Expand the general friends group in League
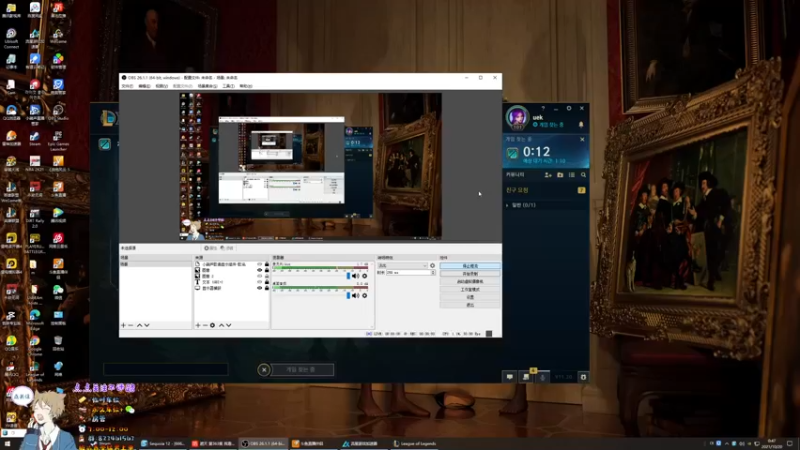This screenshot has height=450, width=800. pyautogui.click(x=507, y=205)
